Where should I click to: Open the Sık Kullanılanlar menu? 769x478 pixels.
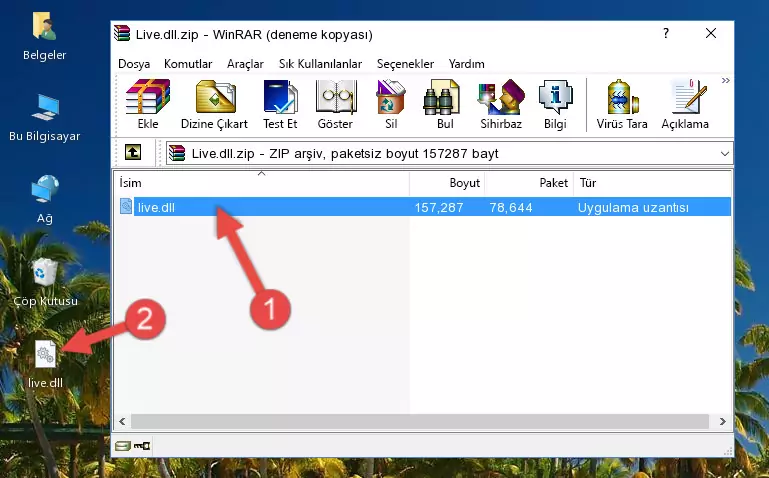click(320, 64)
